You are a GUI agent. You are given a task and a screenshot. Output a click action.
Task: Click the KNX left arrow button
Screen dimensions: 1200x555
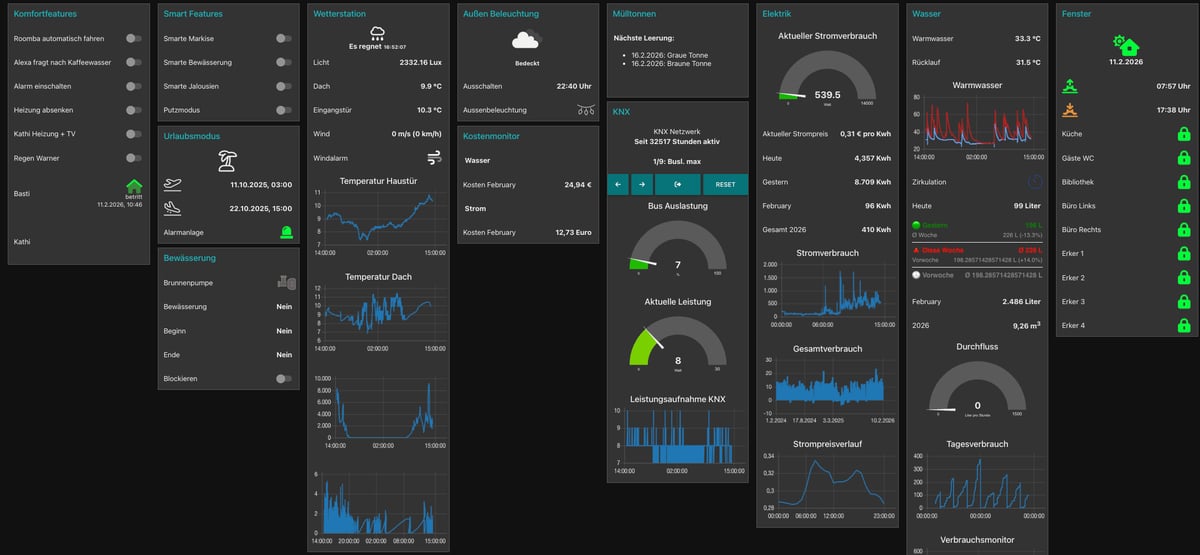coord(618,184)
